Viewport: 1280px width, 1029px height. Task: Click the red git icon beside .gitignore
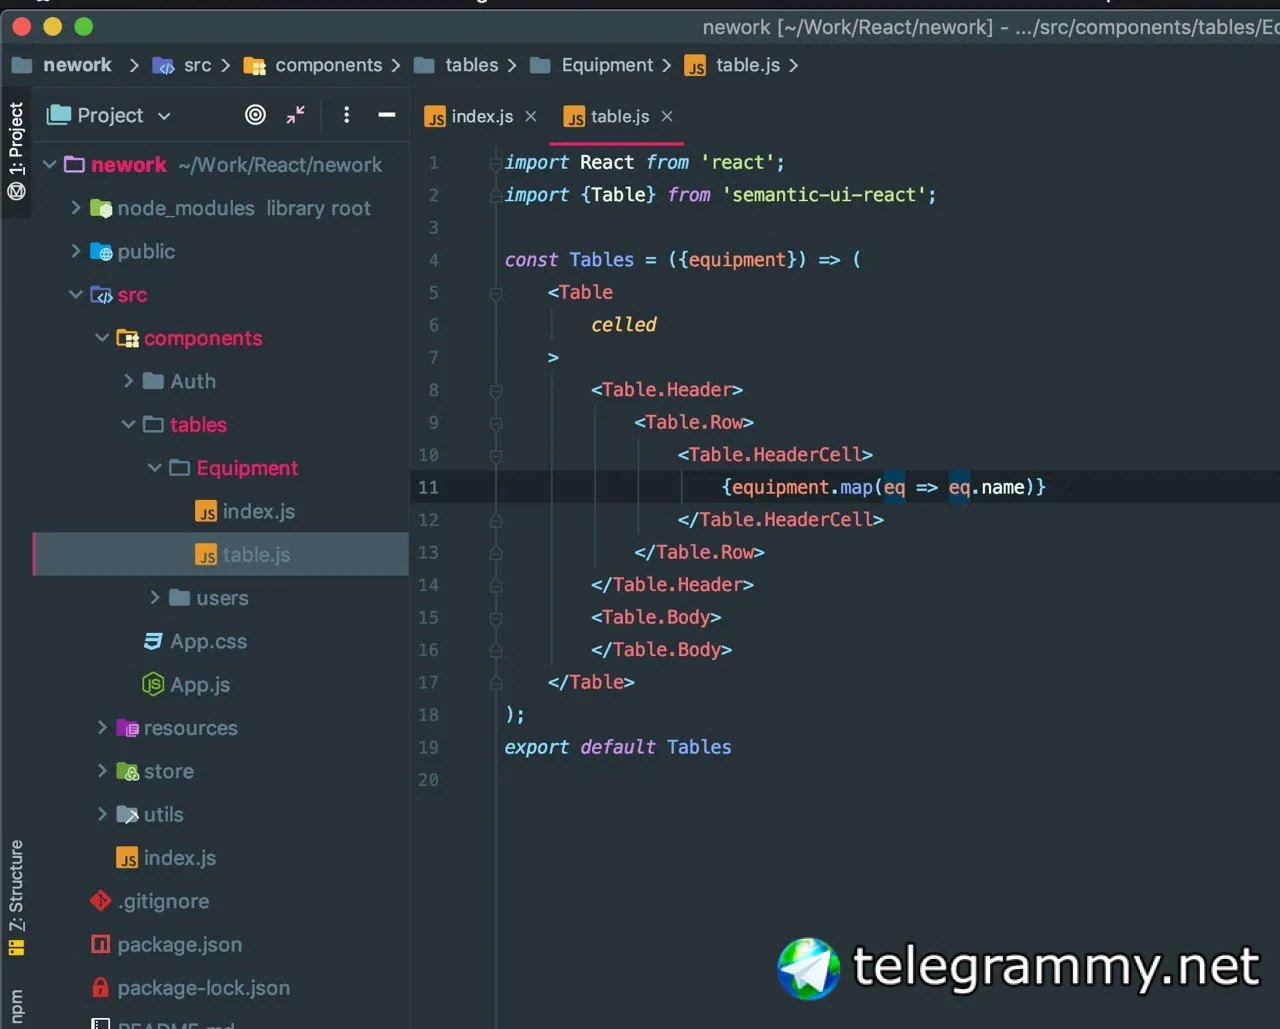[x=101, y=901]
